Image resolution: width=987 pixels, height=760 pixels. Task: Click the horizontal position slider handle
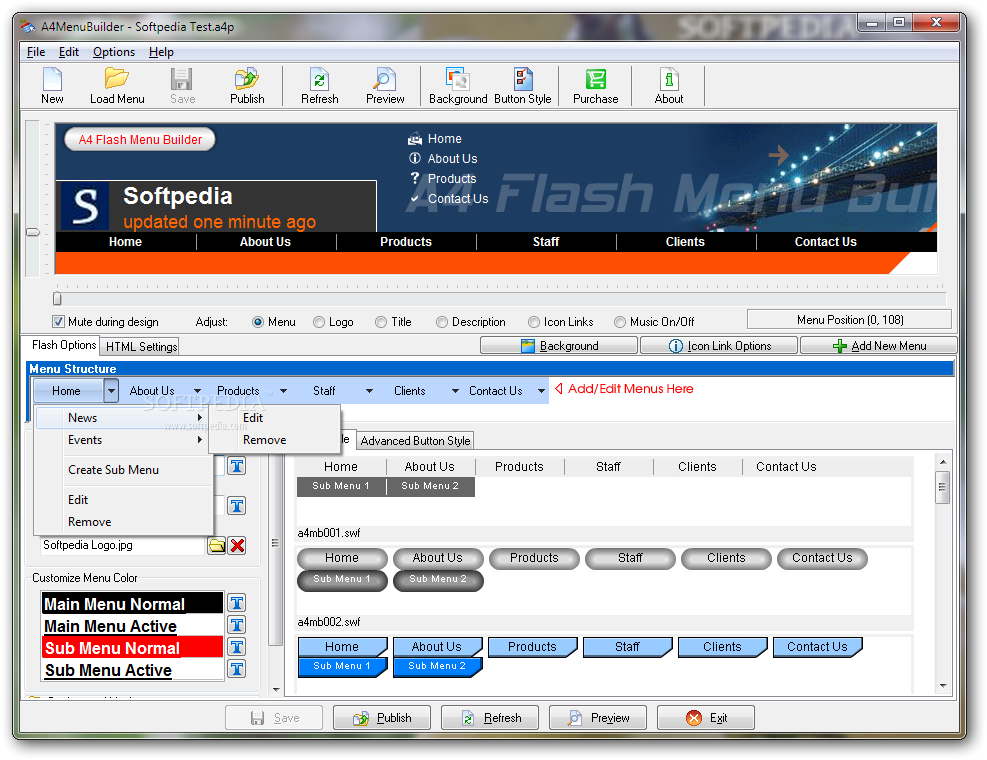57,298
